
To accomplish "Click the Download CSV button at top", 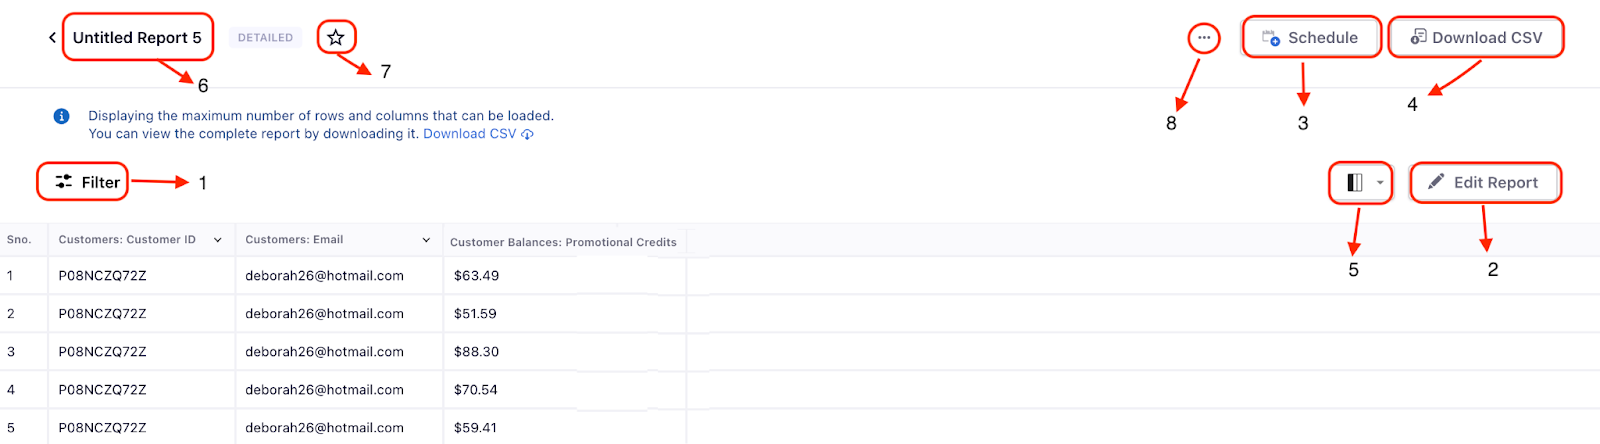I will coord(1476,38).
